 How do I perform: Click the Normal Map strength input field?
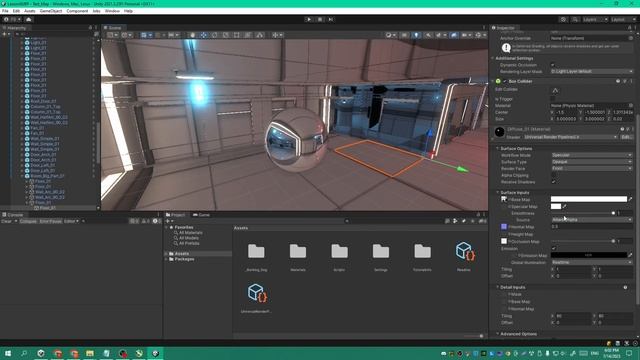pos(591,227)
